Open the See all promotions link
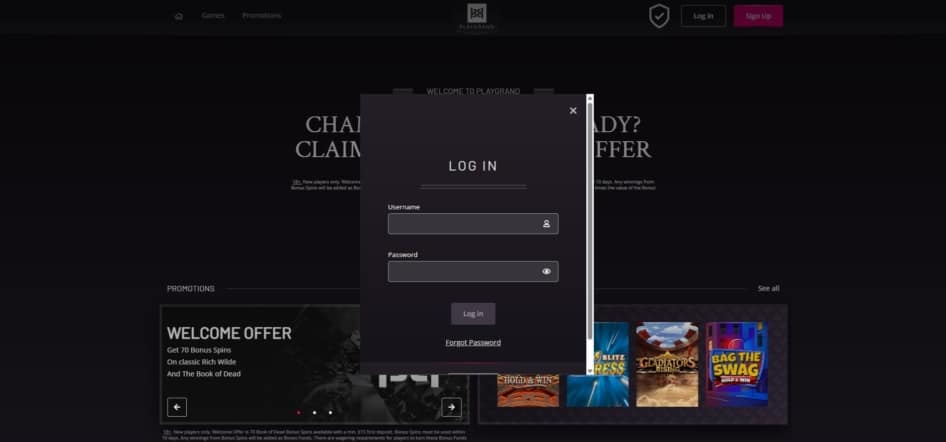The image size is (946, 442). coord(769,289)
